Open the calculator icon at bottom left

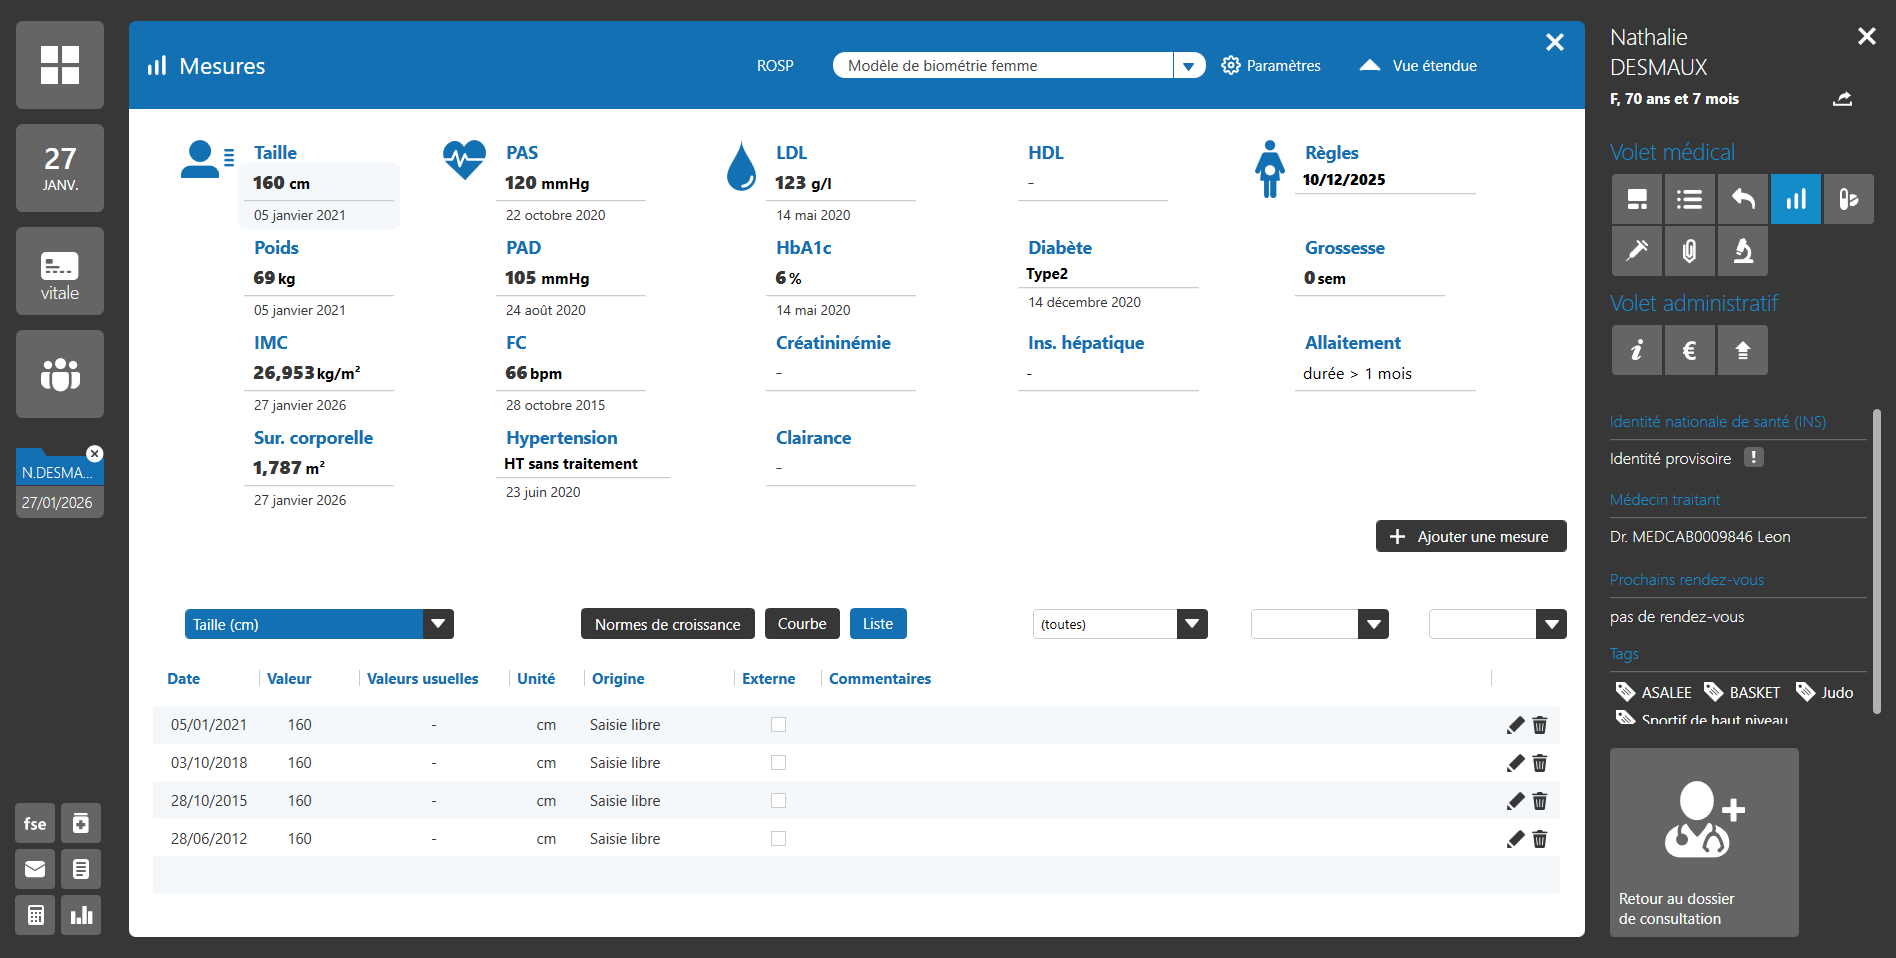point(35,915)
